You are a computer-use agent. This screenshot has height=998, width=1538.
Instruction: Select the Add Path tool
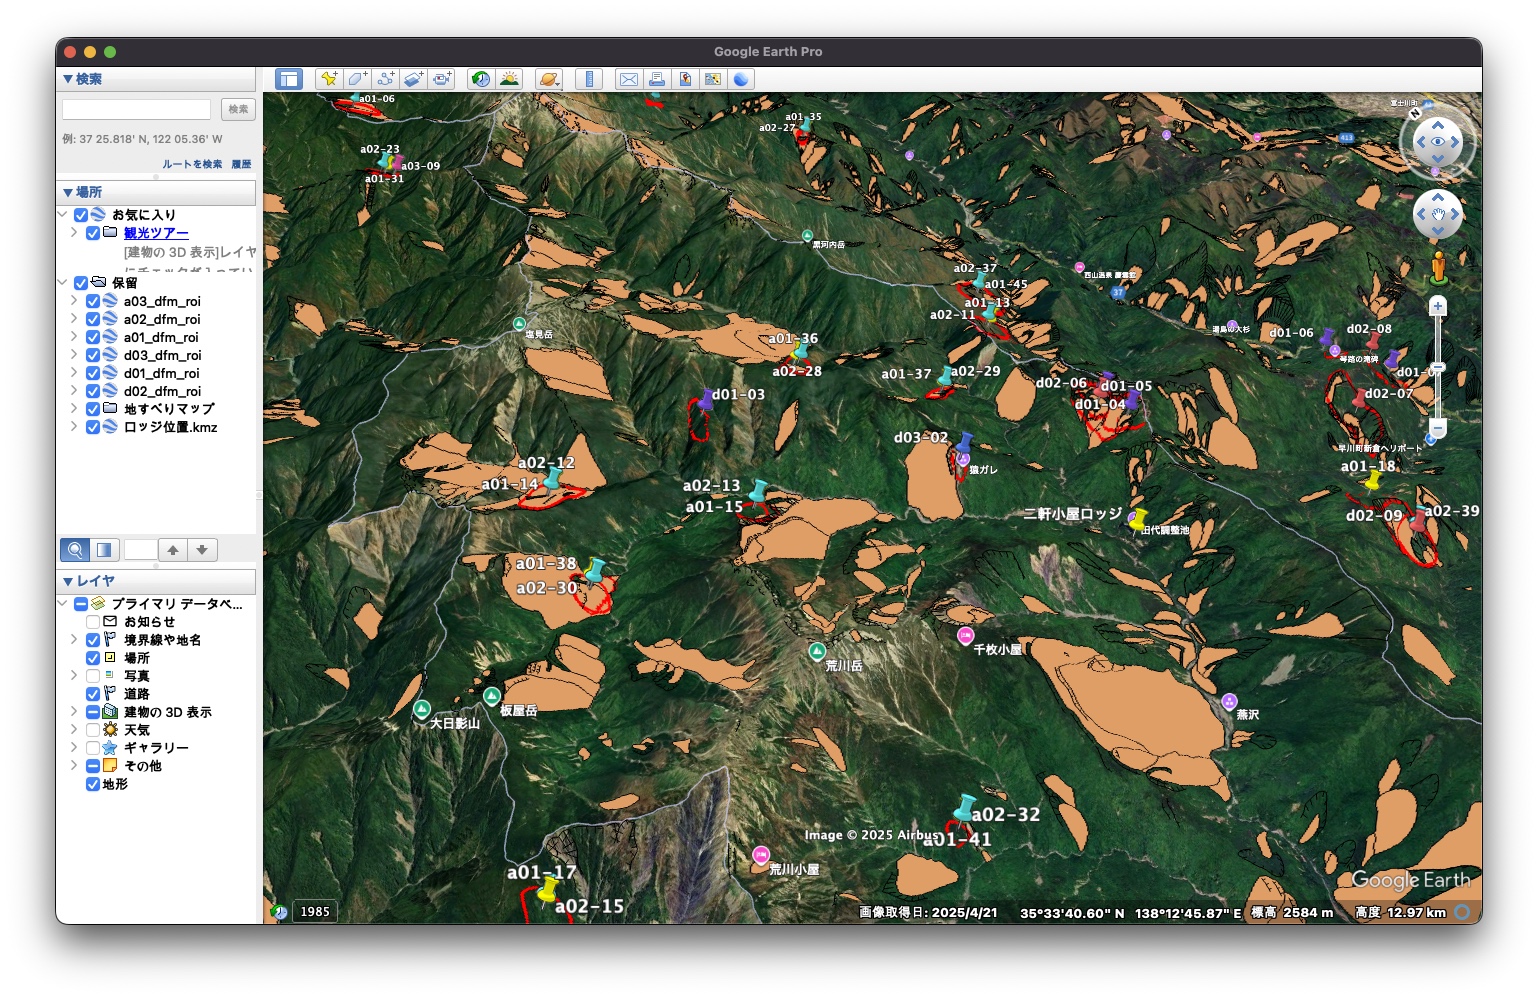coord(385,79)
